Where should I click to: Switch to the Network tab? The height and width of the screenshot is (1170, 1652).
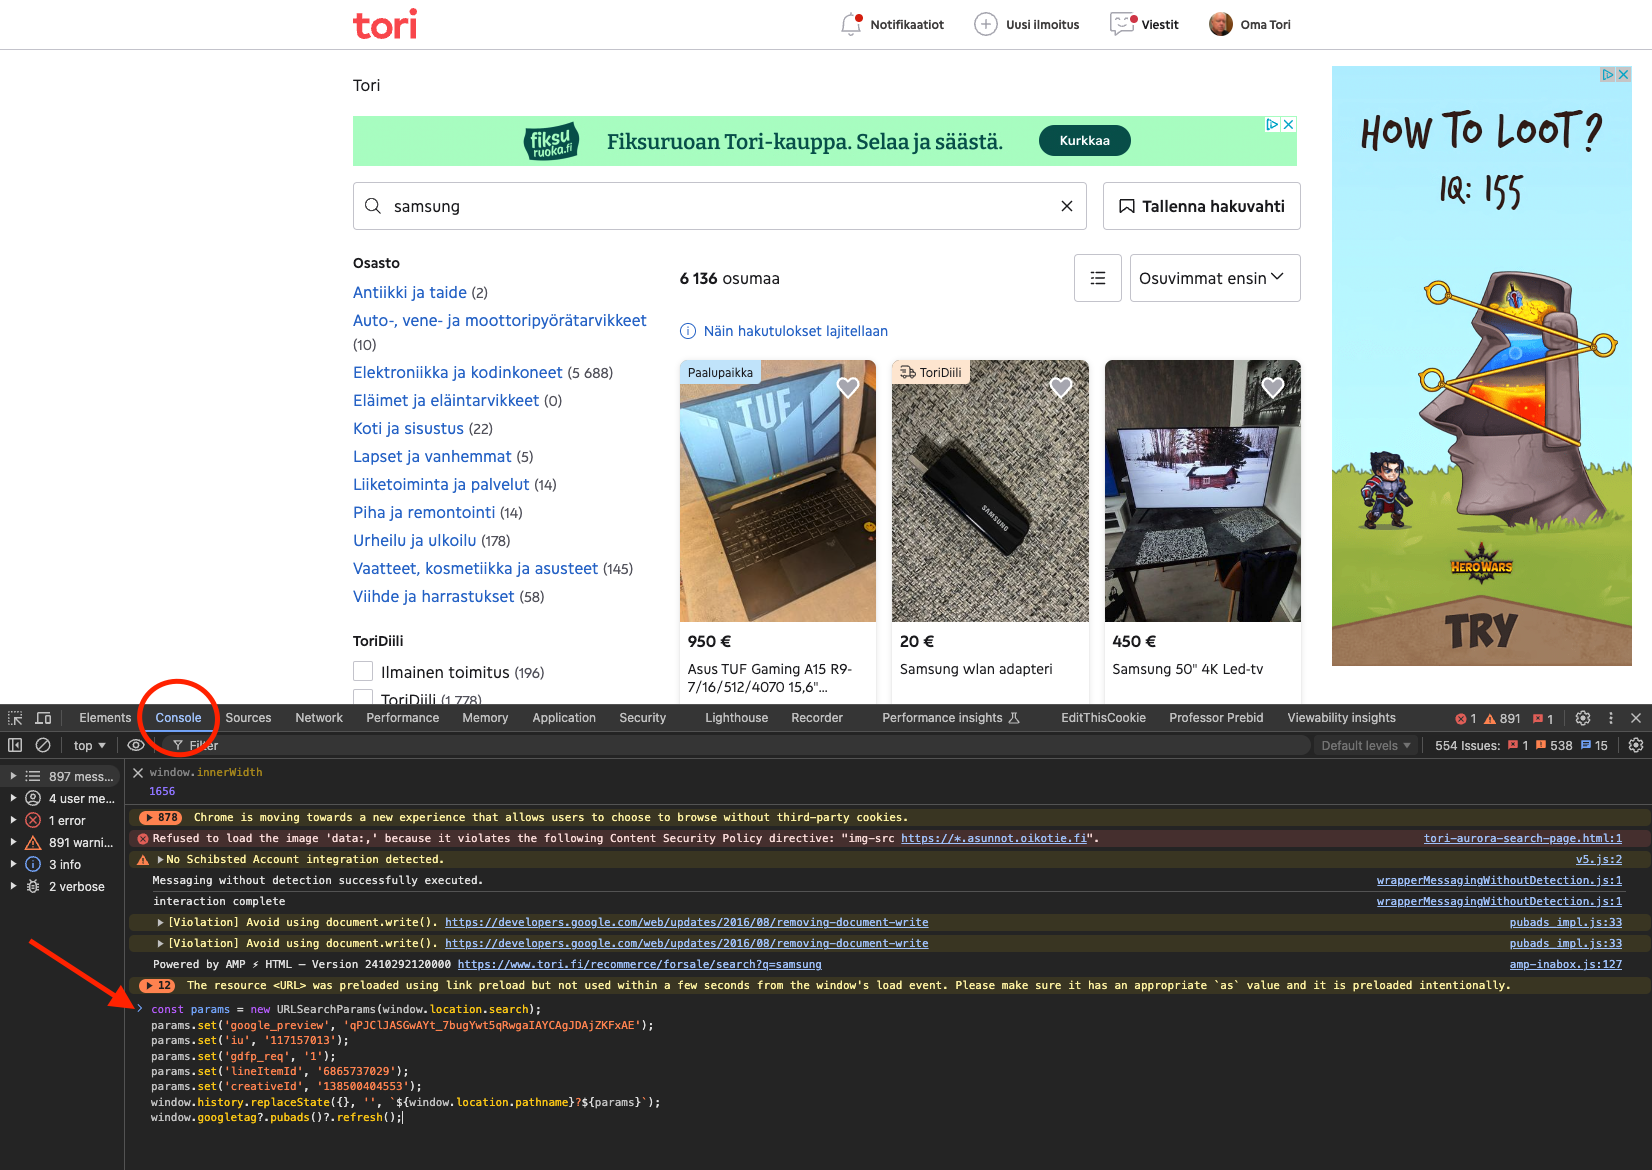click(x=319, y=718)
